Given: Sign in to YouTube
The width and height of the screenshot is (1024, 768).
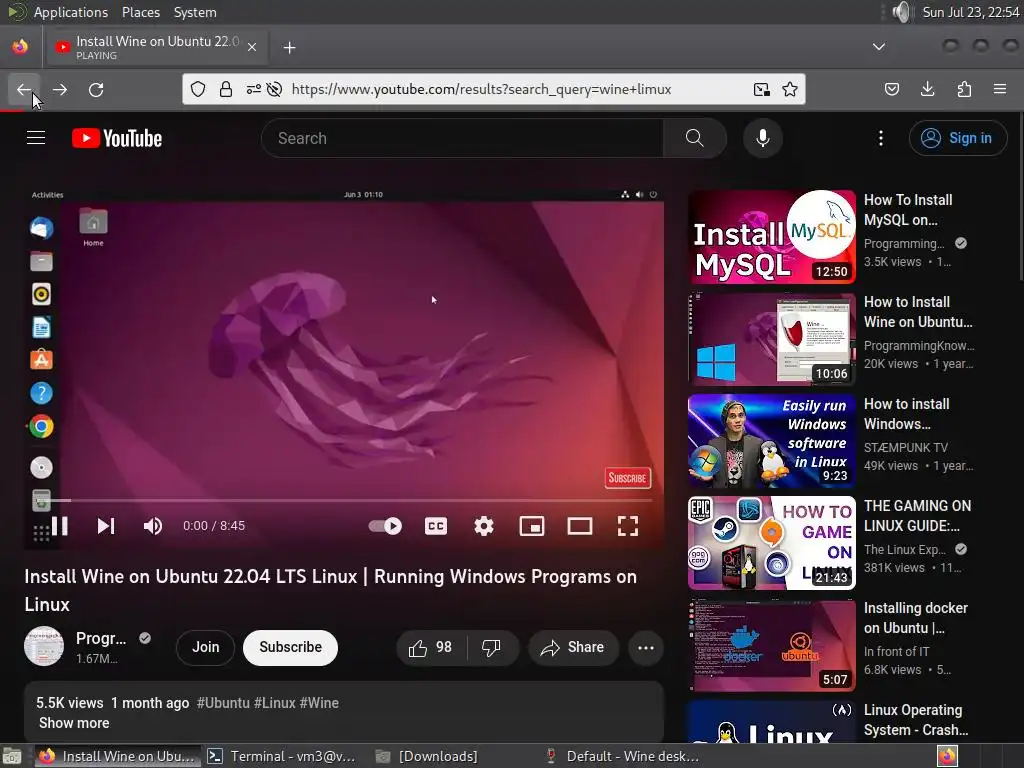Looking at the screenshot, I should tap(957, 138).
